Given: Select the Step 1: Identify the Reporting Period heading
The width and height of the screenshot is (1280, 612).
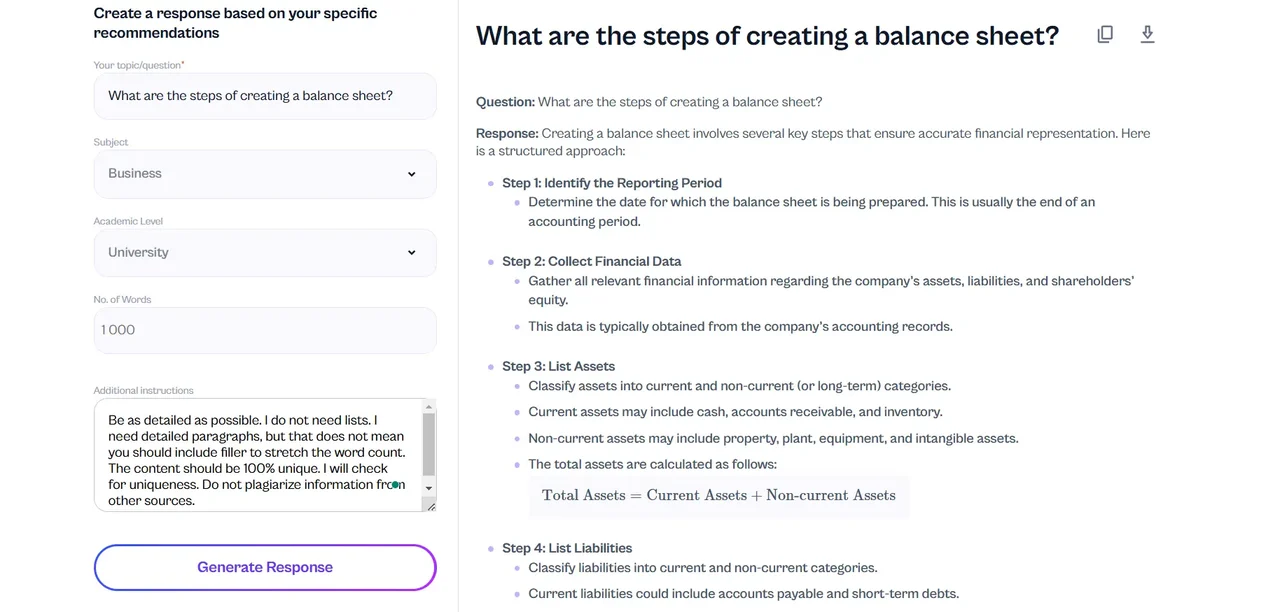Looking at the screenshot, I should tap(612, 183).
